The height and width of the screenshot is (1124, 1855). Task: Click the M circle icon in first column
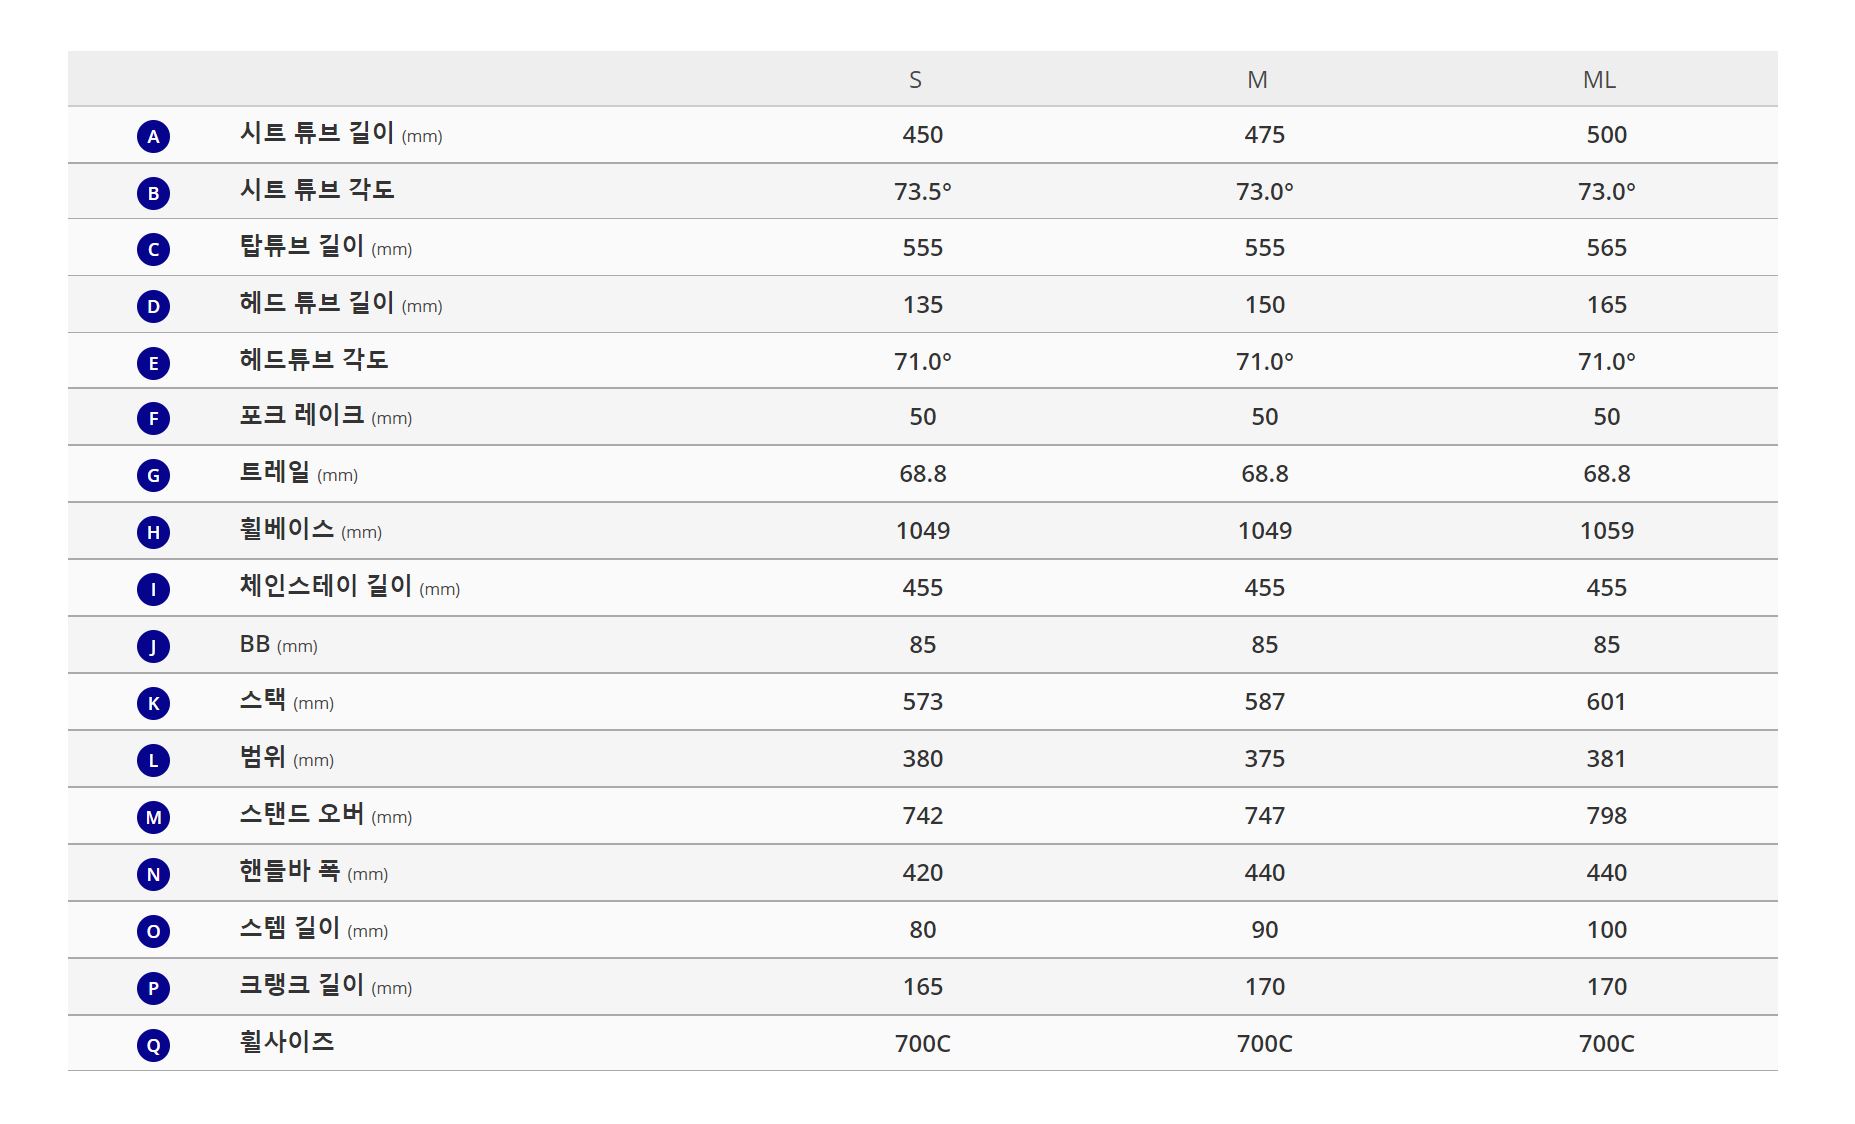click(153, 817)
